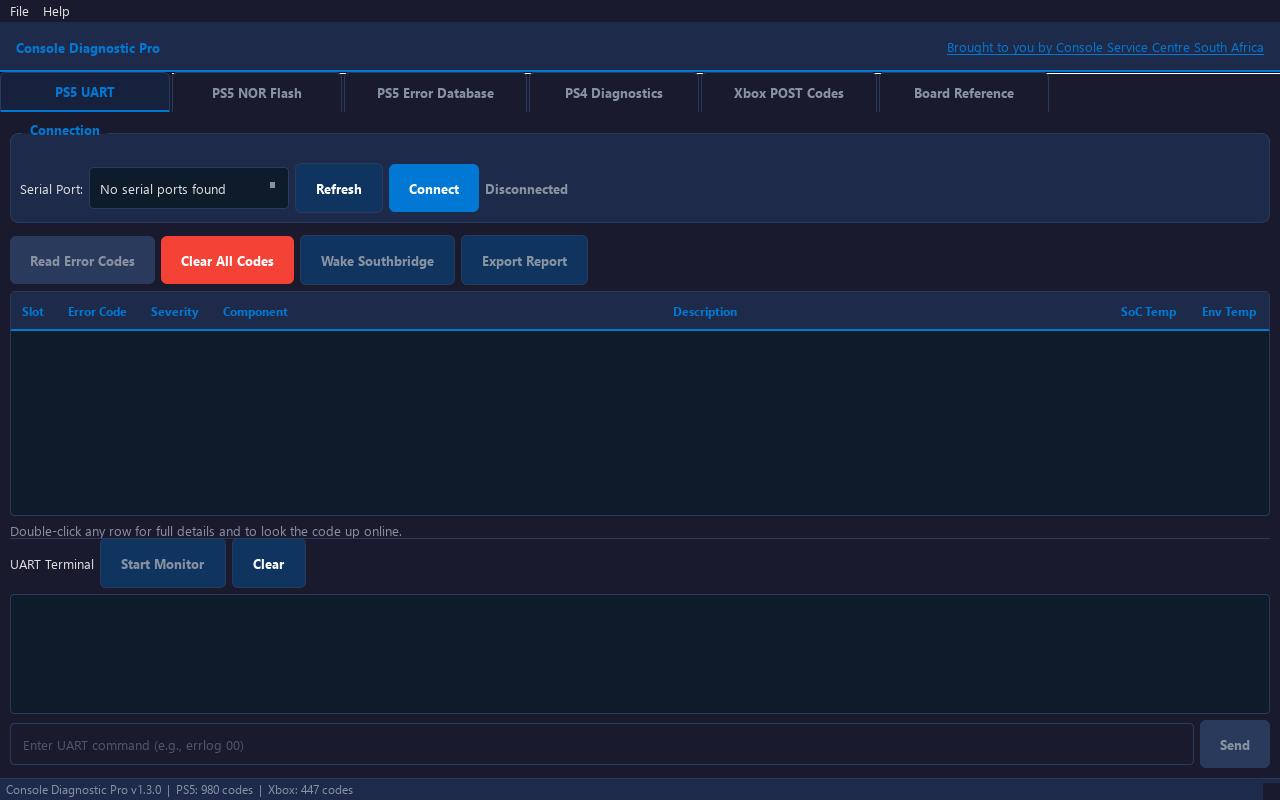Image resolution: width=1280 pixels, height=800 pixels.
Task: Clear the UART terminal output
Action: 268,564
